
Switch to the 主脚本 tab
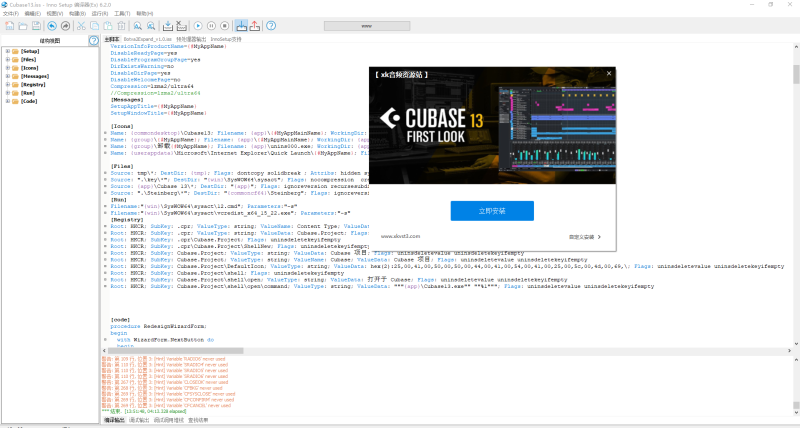coord(112,39)
